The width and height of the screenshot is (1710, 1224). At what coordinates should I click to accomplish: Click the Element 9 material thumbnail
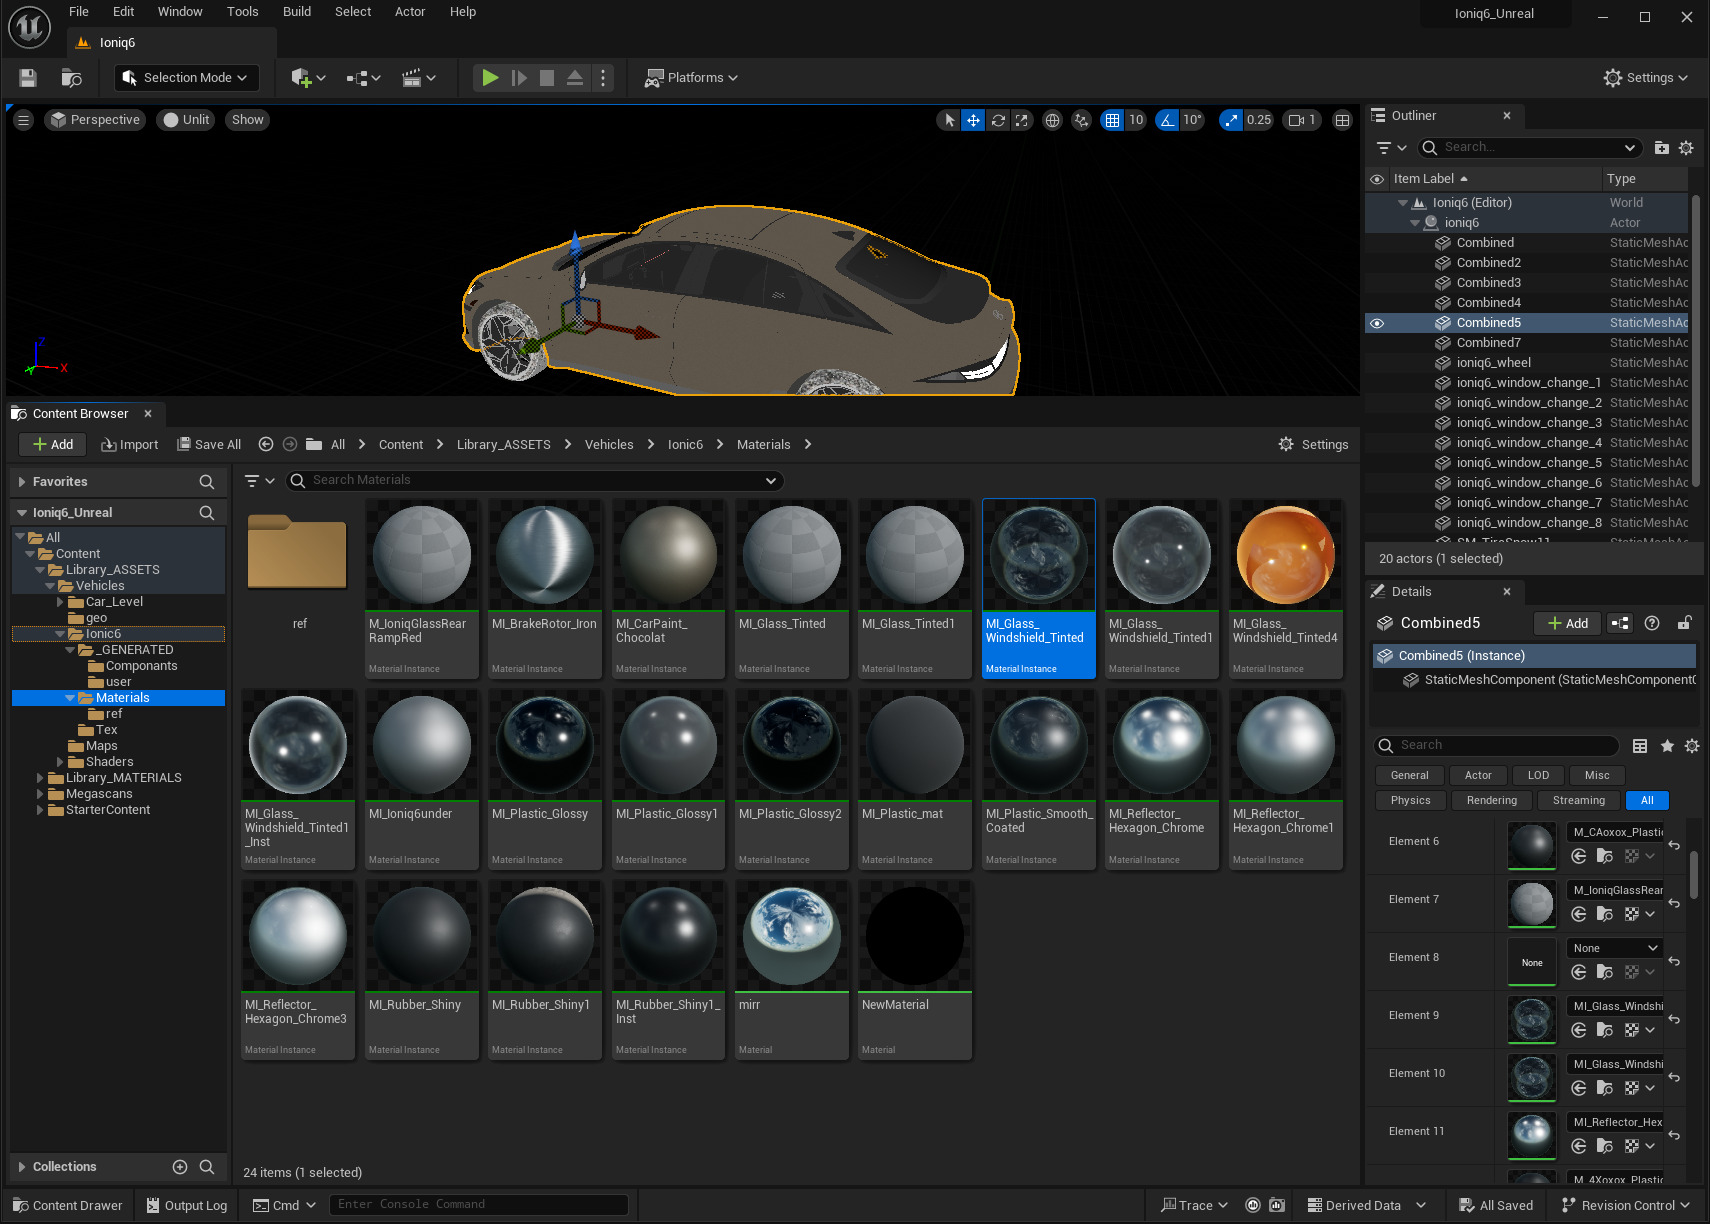coord(1532,1020)
